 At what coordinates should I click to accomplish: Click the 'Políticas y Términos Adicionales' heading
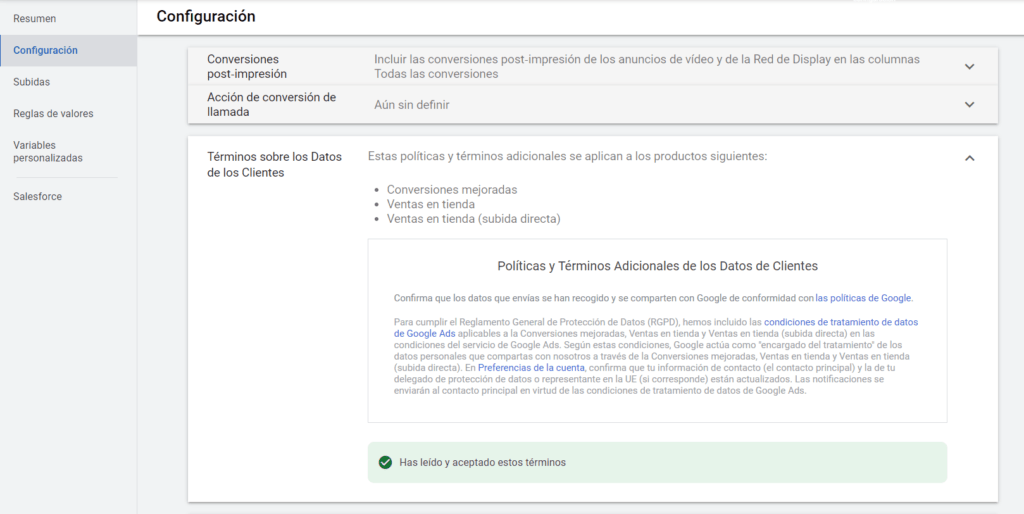658,266
